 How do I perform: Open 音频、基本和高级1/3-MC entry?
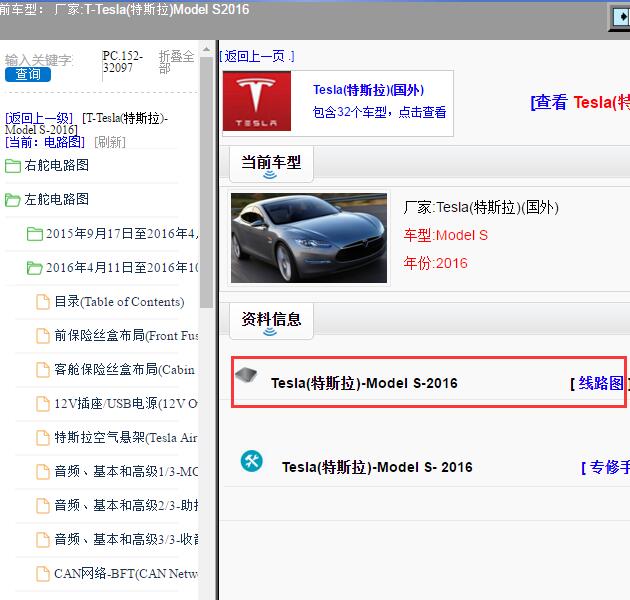click(126, 471)
